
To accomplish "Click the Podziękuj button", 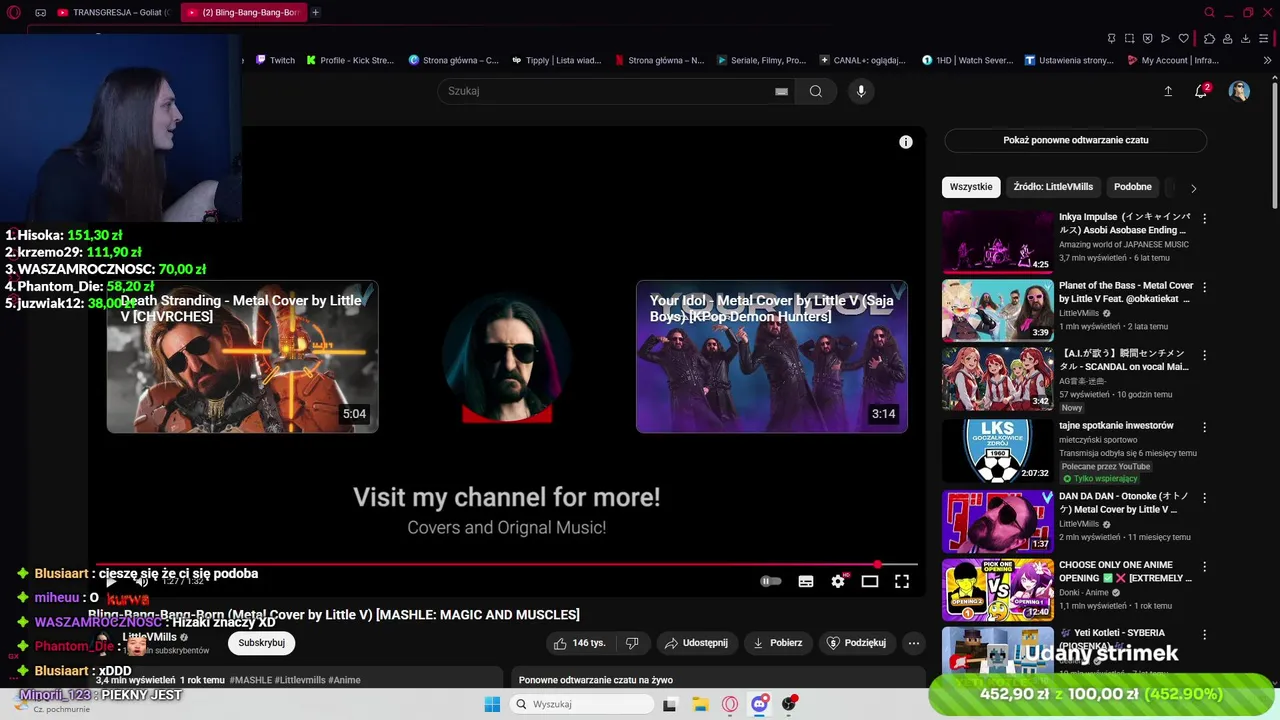I will (856, 643).
